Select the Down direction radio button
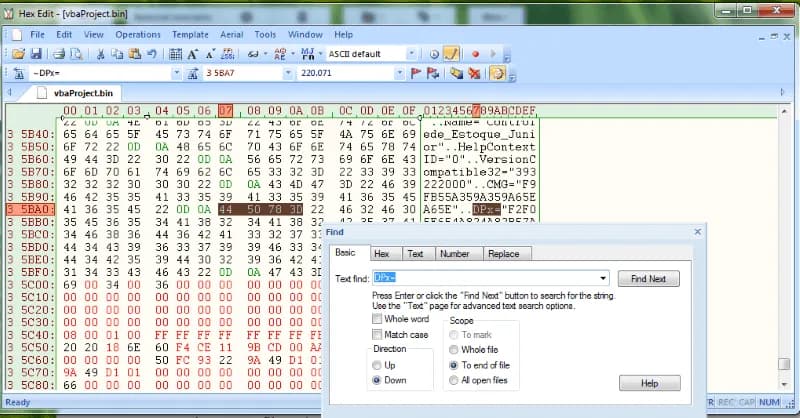The image size is (800, 418). [377, 380]
